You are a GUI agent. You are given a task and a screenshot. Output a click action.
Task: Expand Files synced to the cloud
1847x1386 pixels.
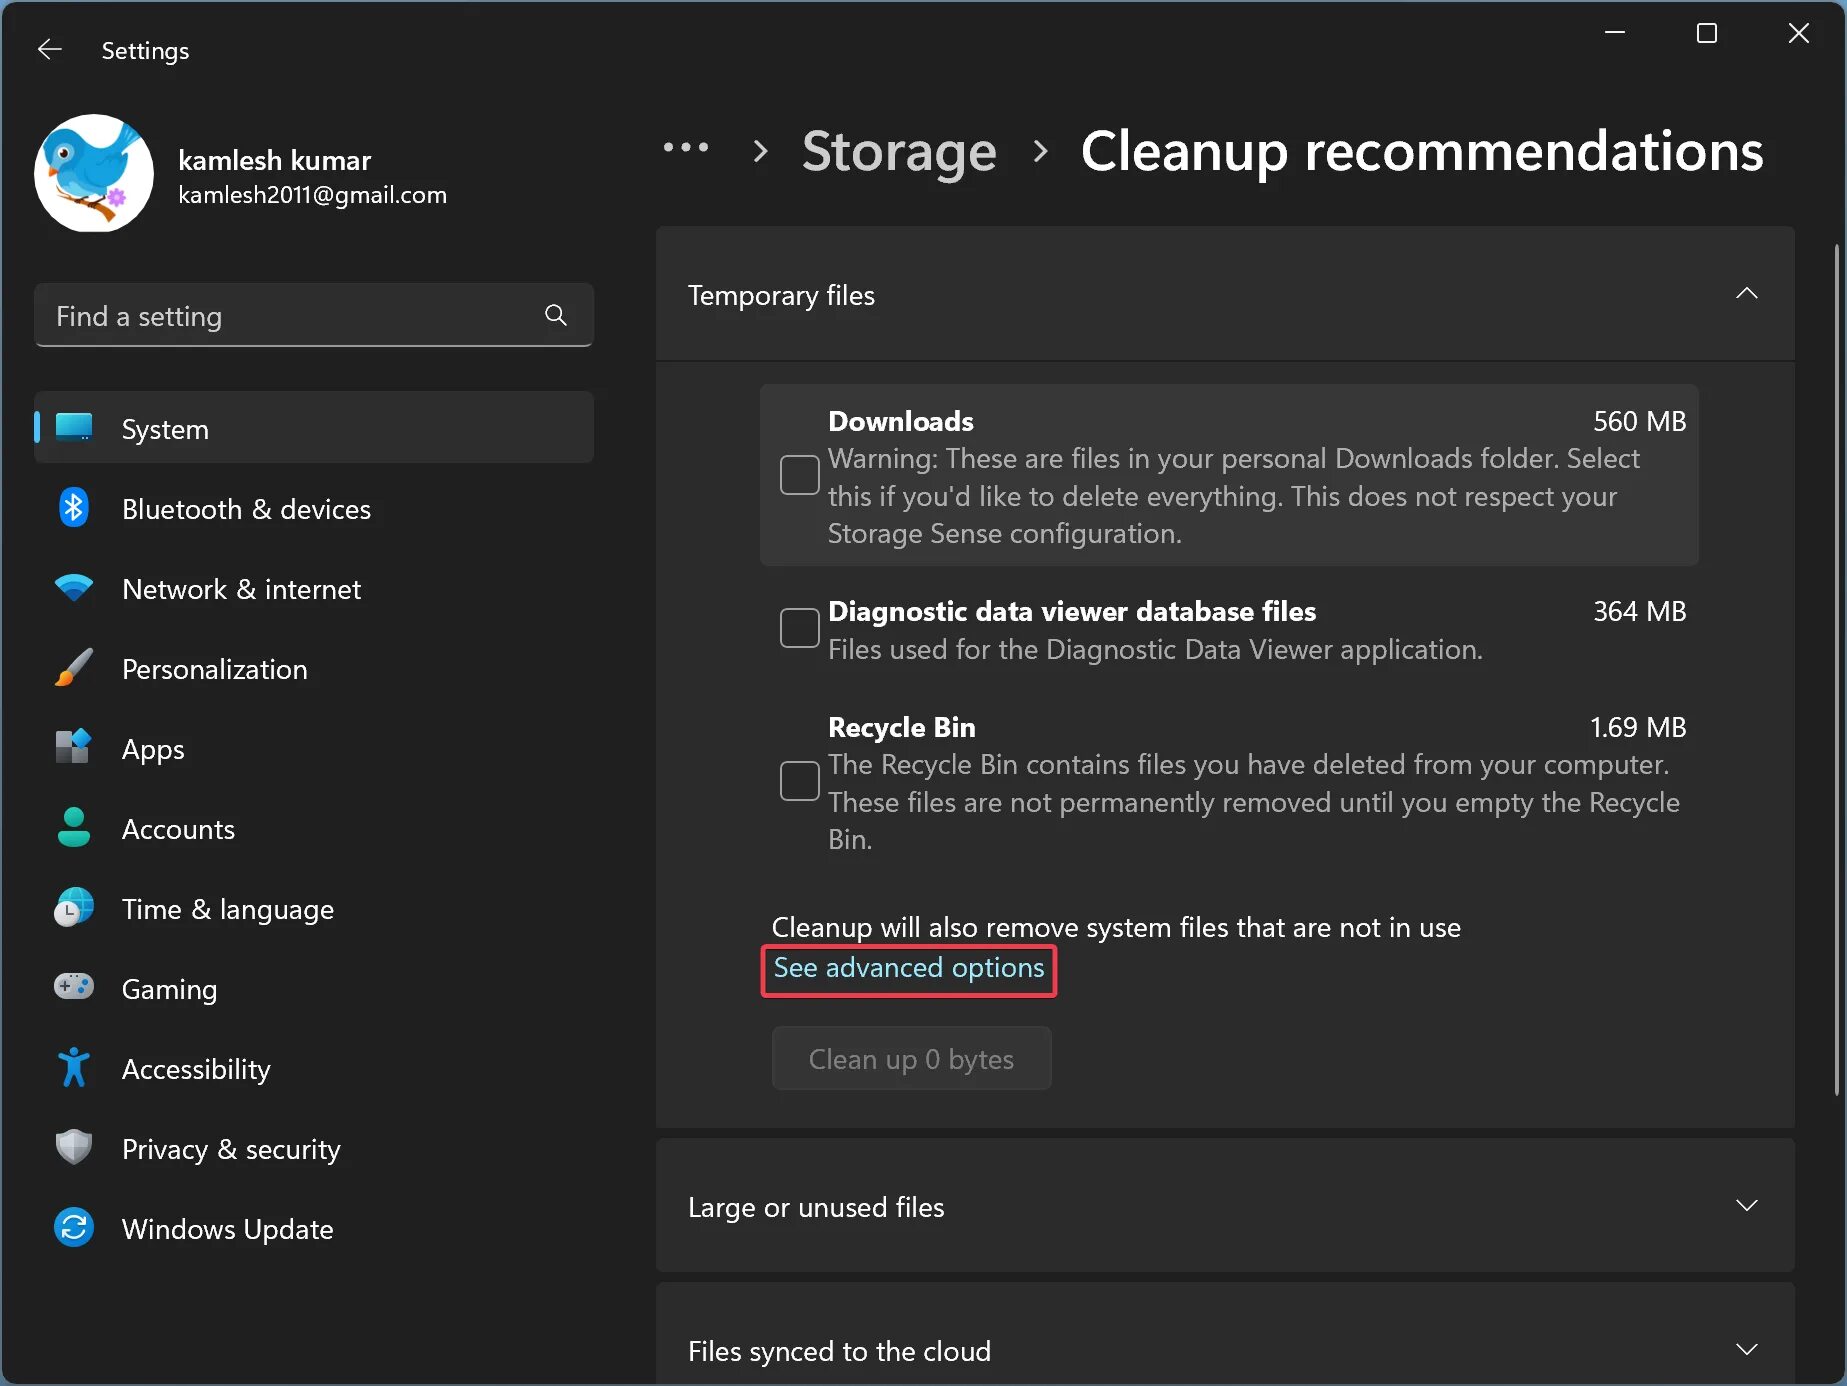(1746, 1350)
